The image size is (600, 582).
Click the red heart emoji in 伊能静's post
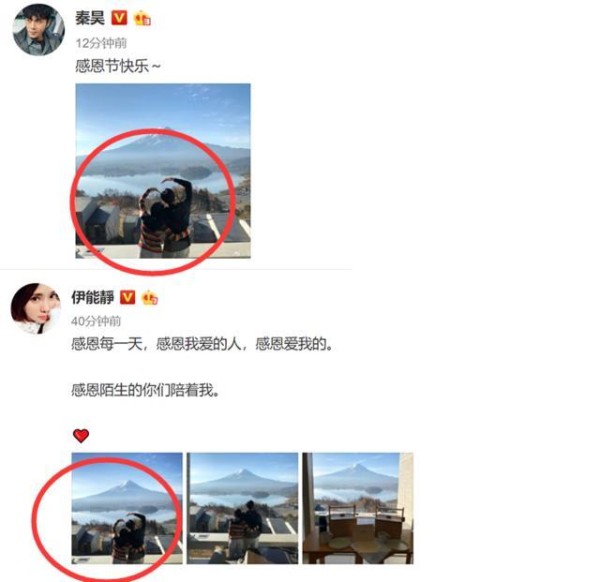click(81, 435)
